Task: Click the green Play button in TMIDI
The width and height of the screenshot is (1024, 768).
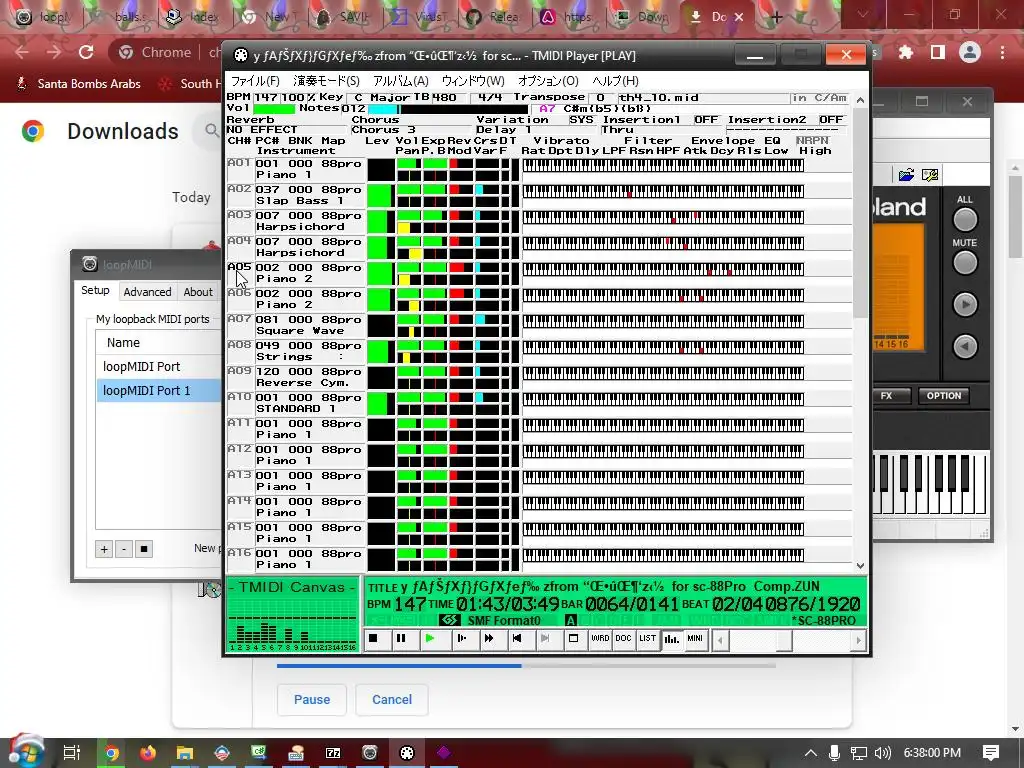Action: tap(430, 639)
